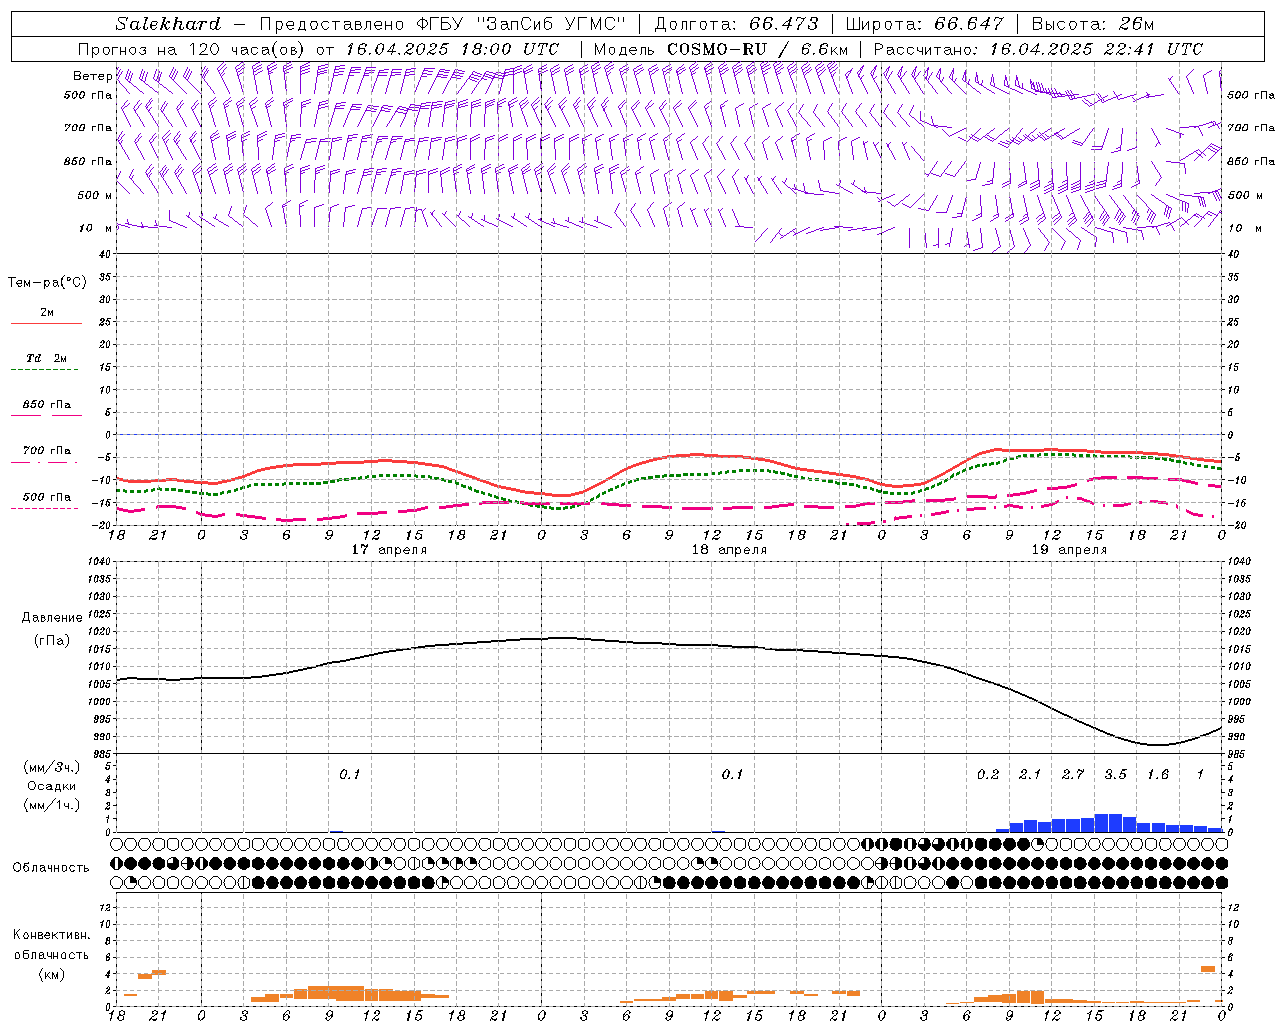
Task: Click the "19 апреля" date label
Action: tap(1069, 550)
